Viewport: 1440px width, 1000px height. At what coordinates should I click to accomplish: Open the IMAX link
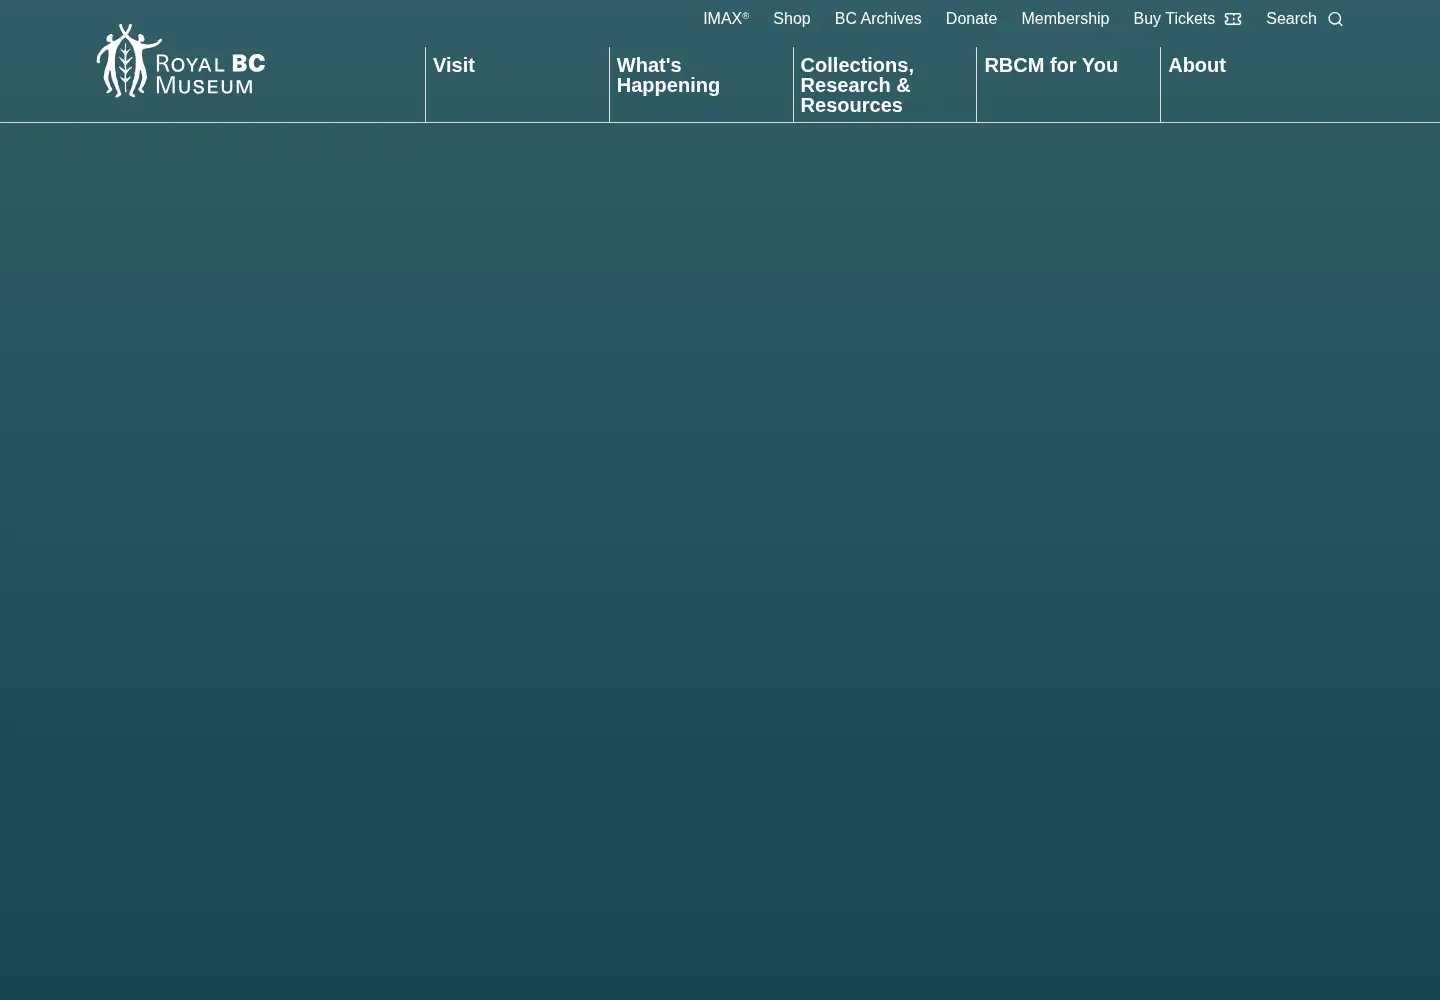(x=726, y=18)
